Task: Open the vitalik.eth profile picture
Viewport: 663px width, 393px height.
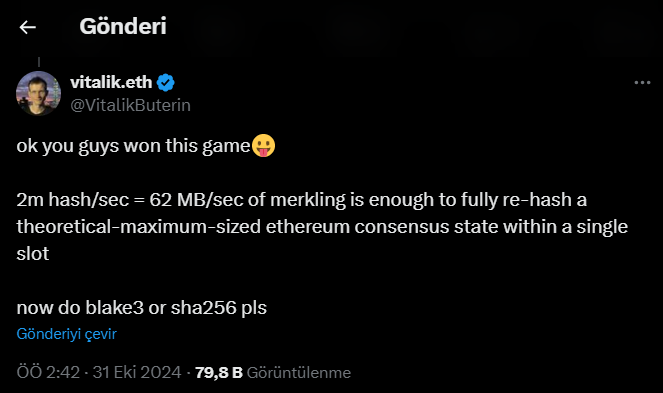Action: pyautogui.click(x=38, y=93)
